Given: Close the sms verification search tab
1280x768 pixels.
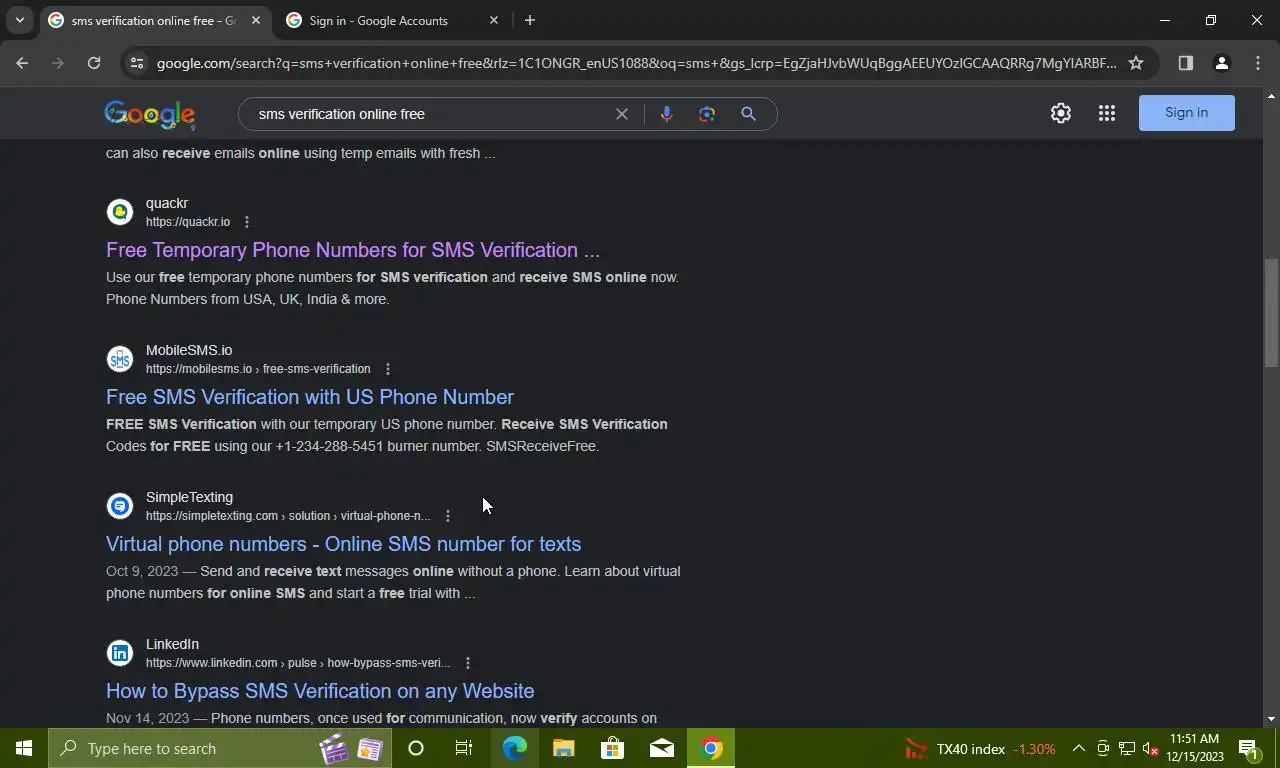Looking at the screenshot, I should (x=256, y=20).
